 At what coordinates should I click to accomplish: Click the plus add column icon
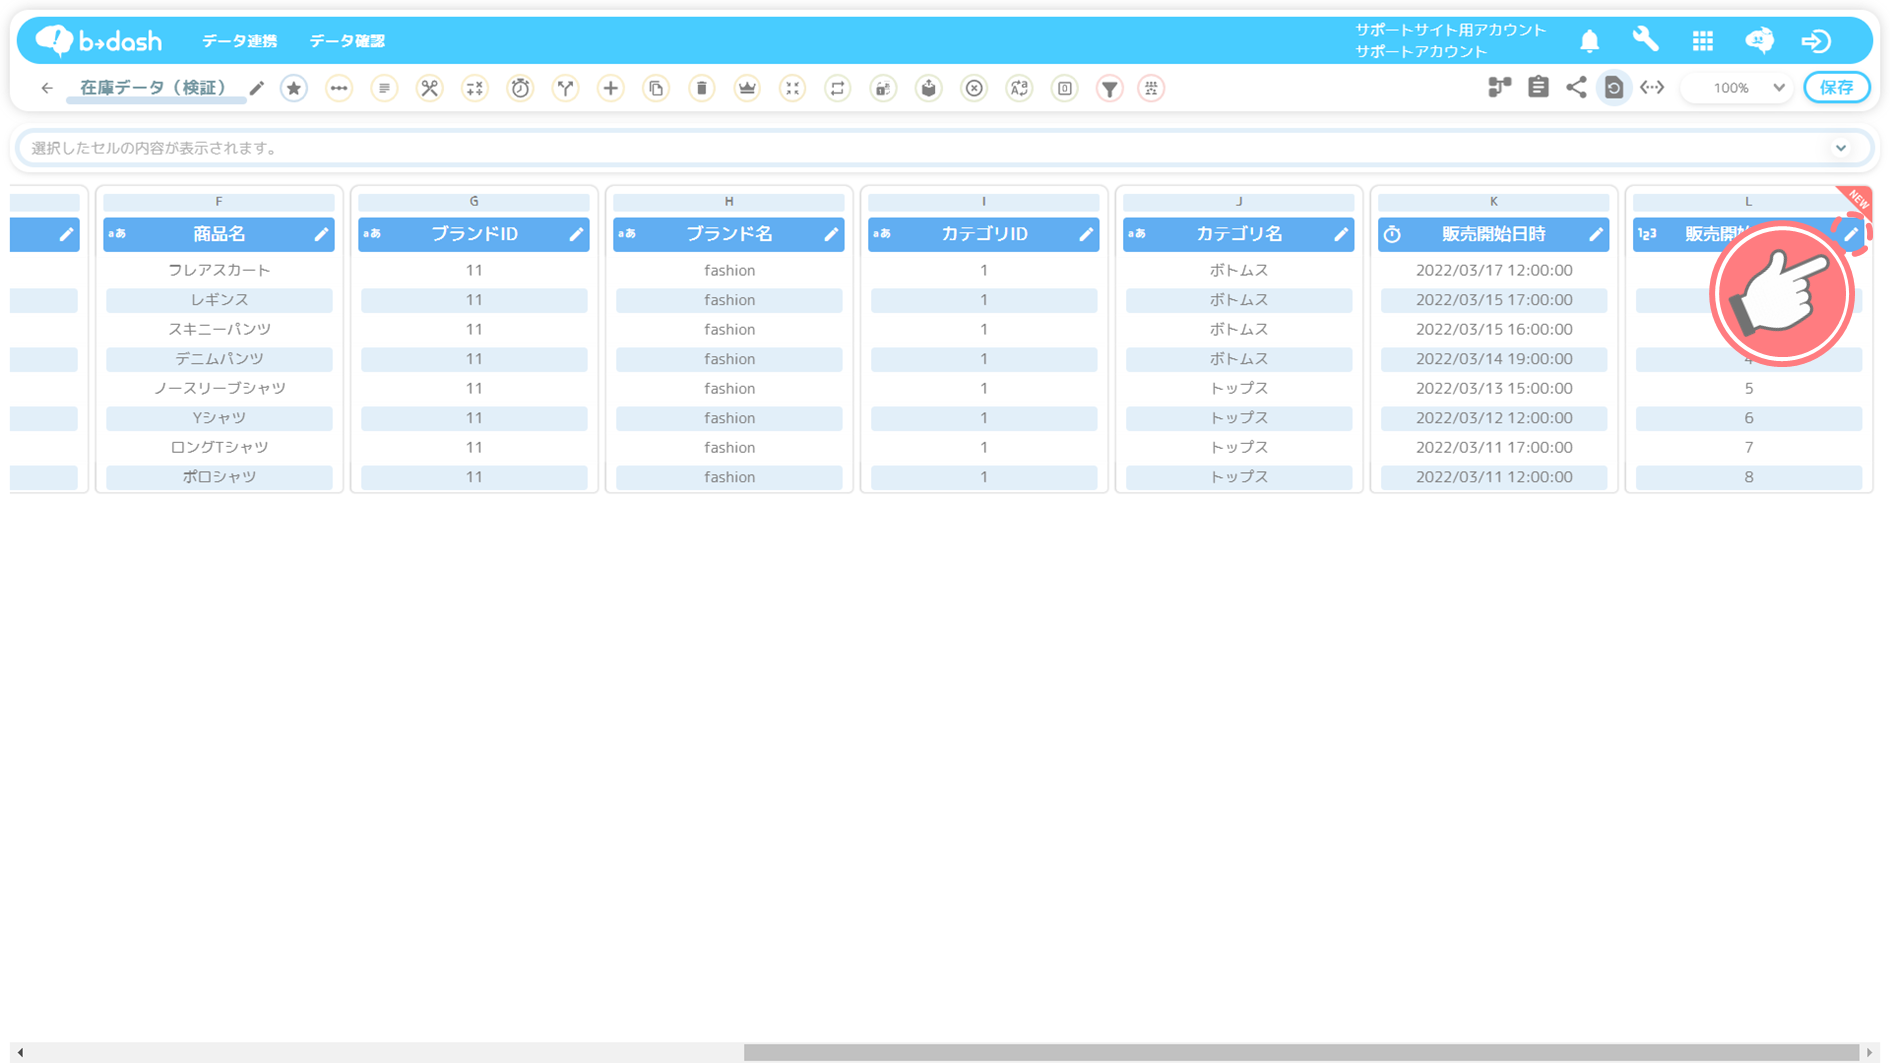coord(611,88)
